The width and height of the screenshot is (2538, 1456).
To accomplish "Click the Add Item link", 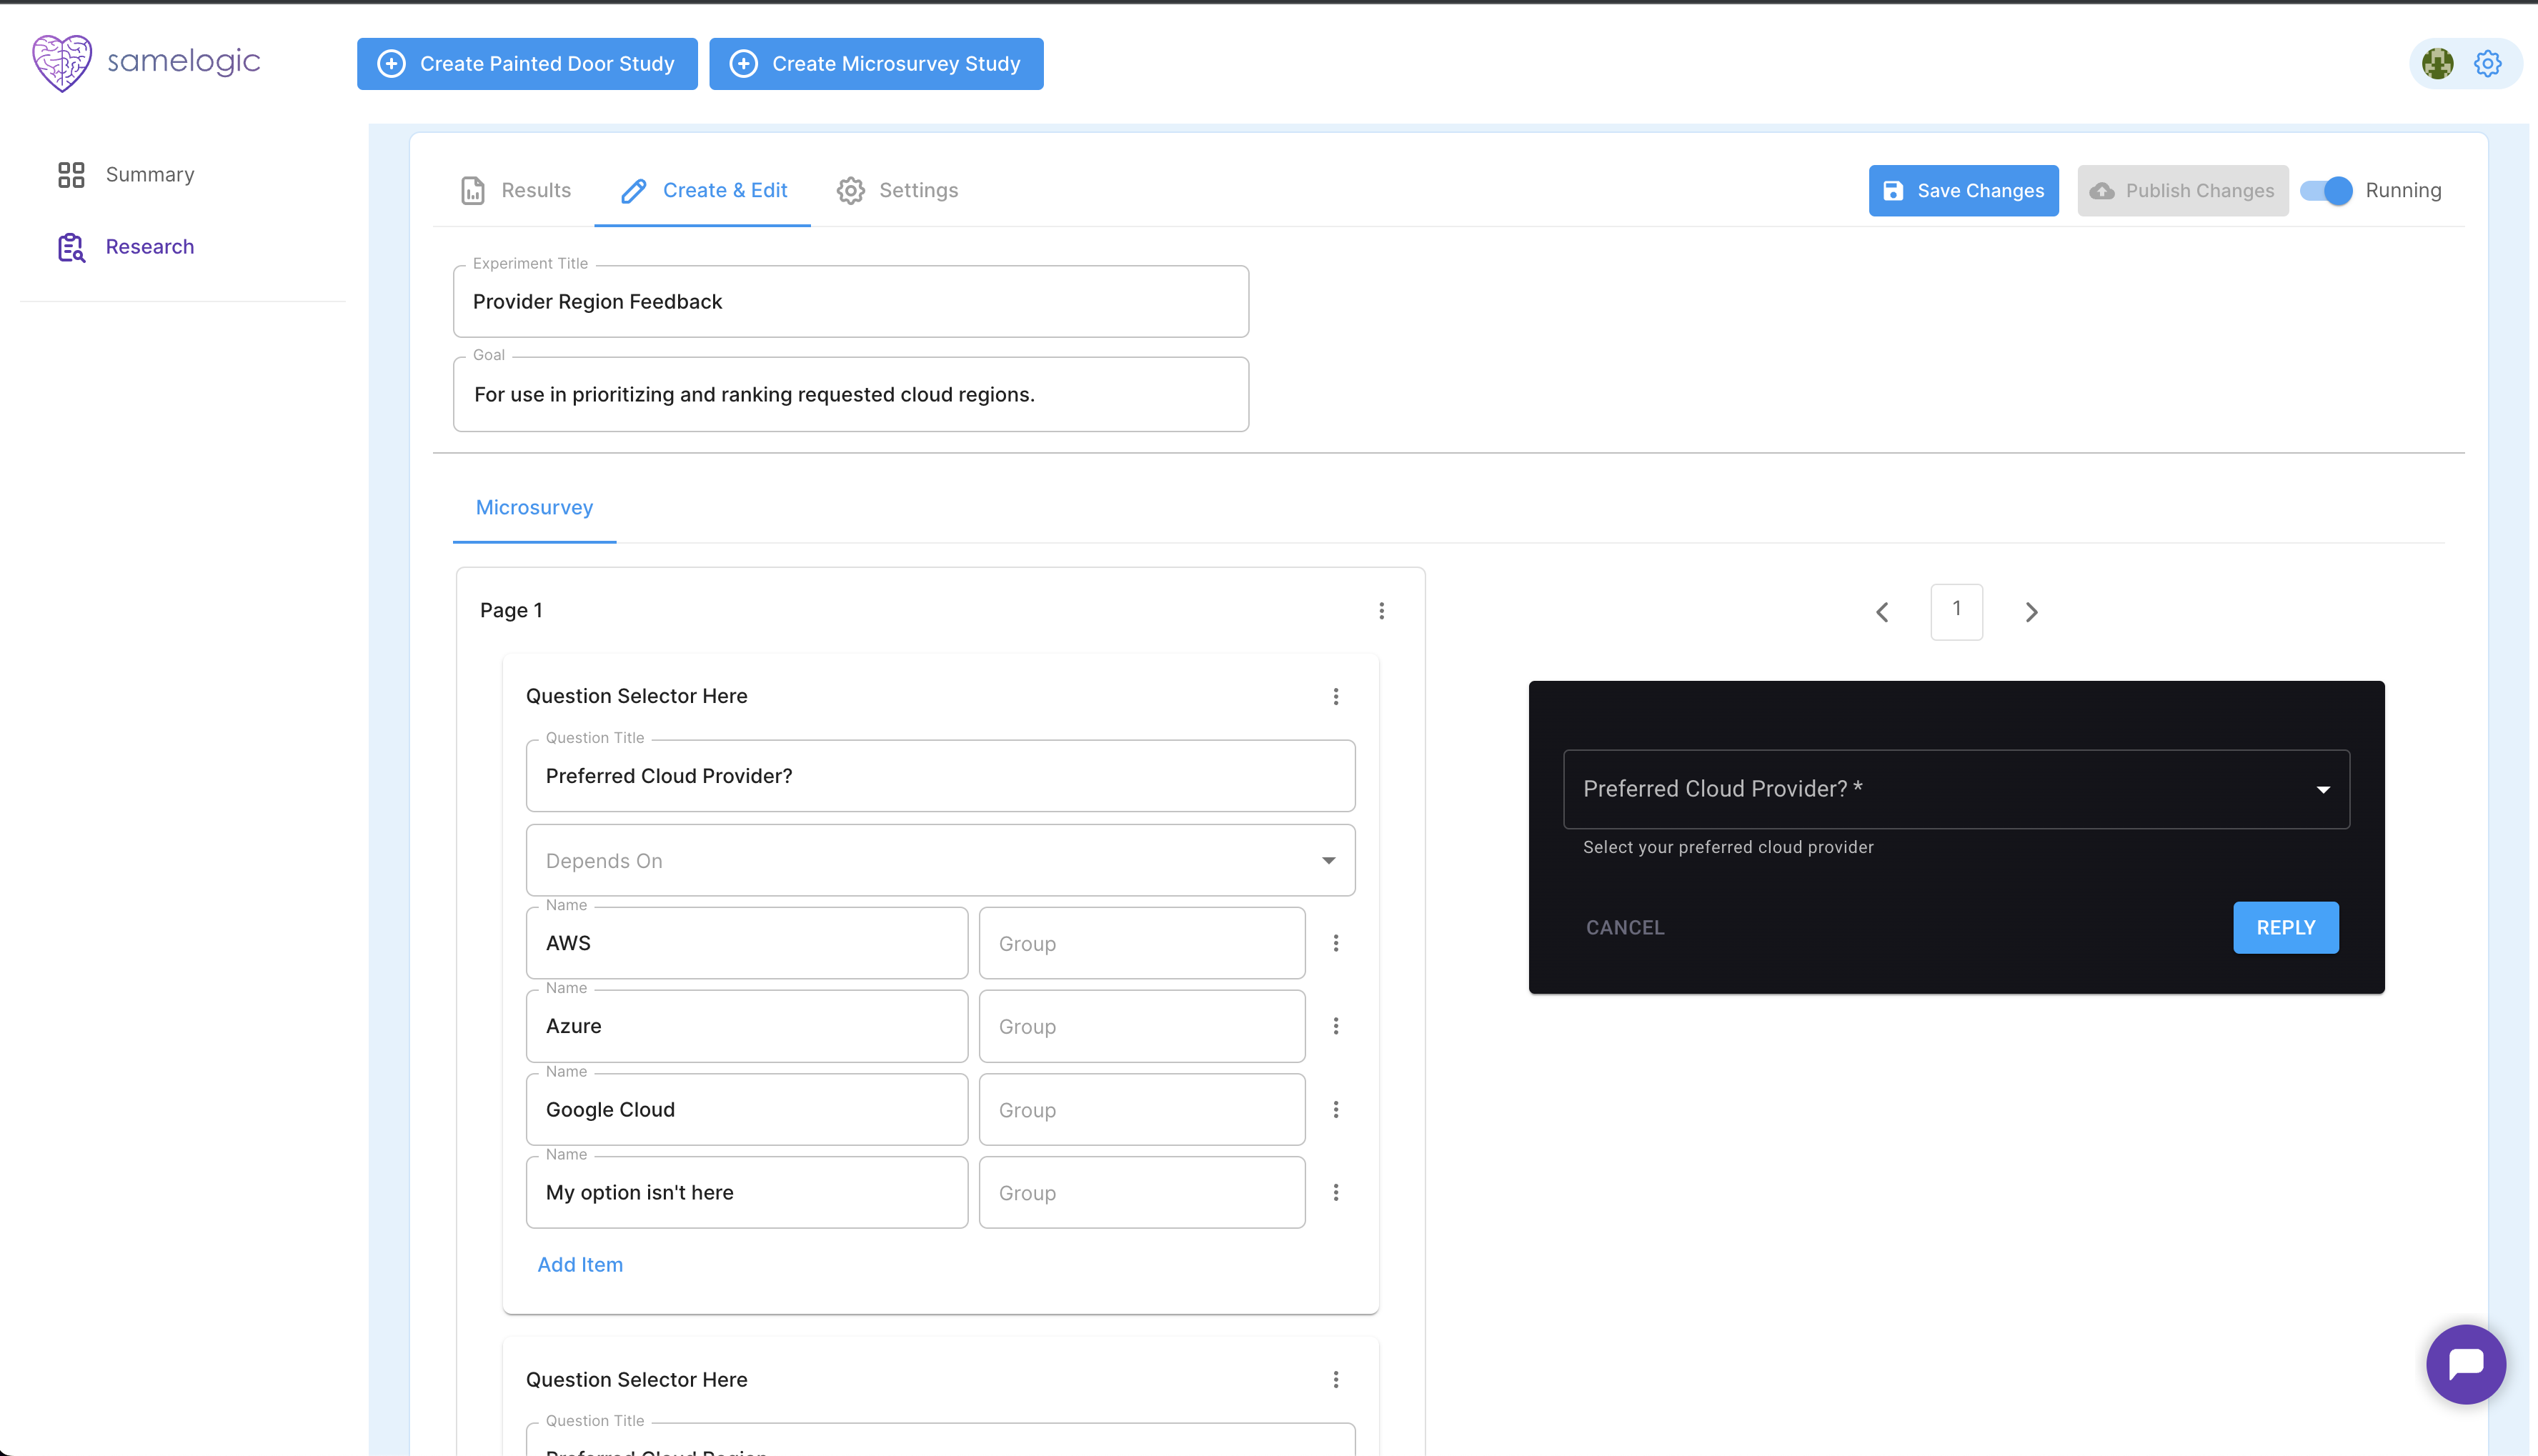I will [580, 1264].
